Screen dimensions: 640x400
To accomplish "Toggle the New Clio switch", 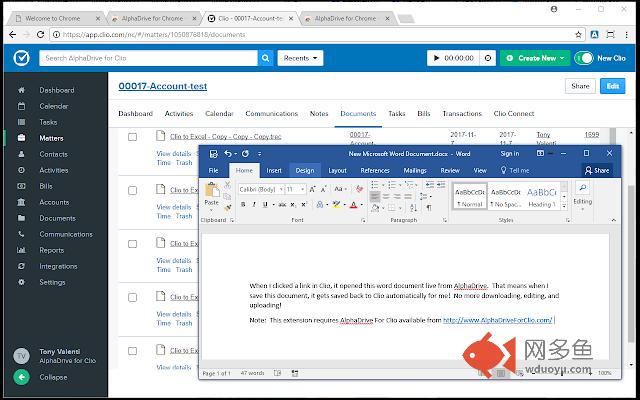I will click(584, 58).
